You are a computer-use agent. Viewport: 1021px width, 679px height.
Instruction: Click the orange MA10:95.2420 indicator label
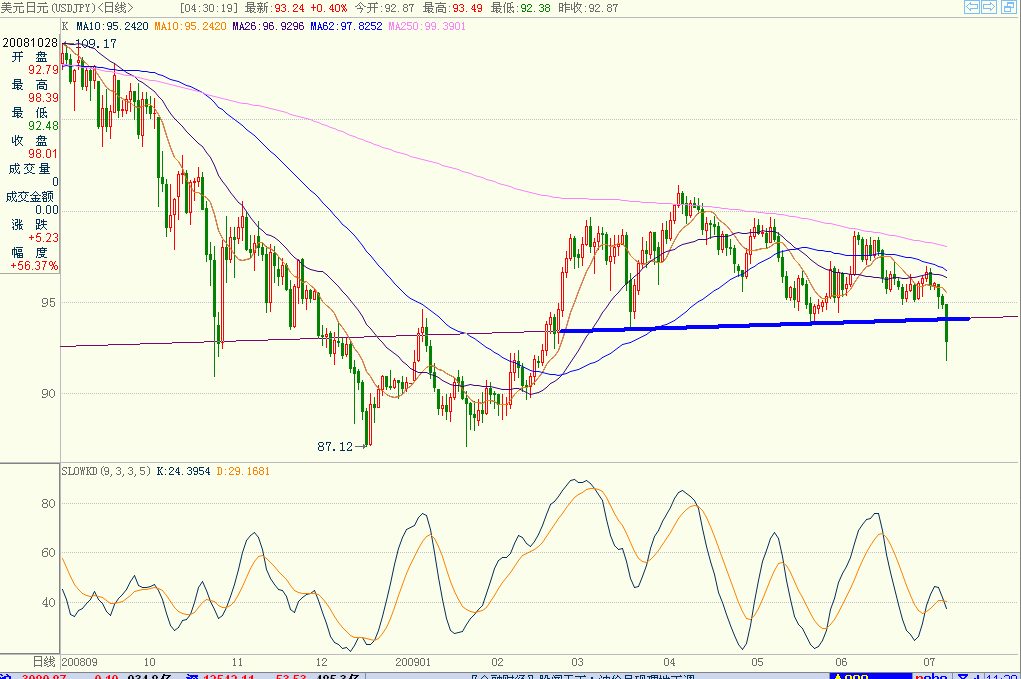190,27
